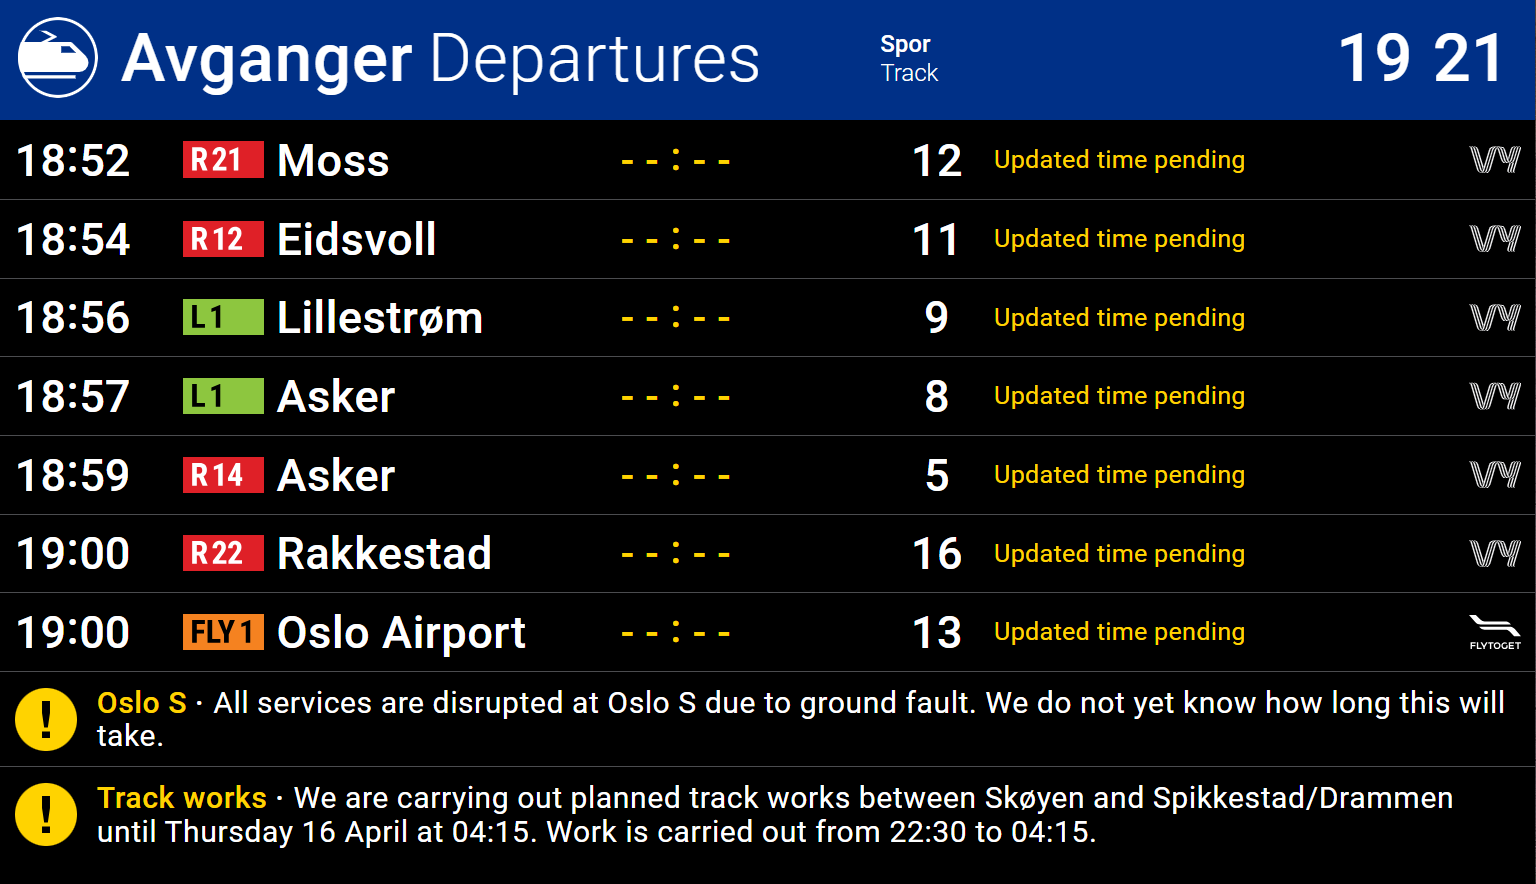This screenshot has height=884, width=1536.
Task: Select the Oslo Airport destination
Action: tap(401, 632)
